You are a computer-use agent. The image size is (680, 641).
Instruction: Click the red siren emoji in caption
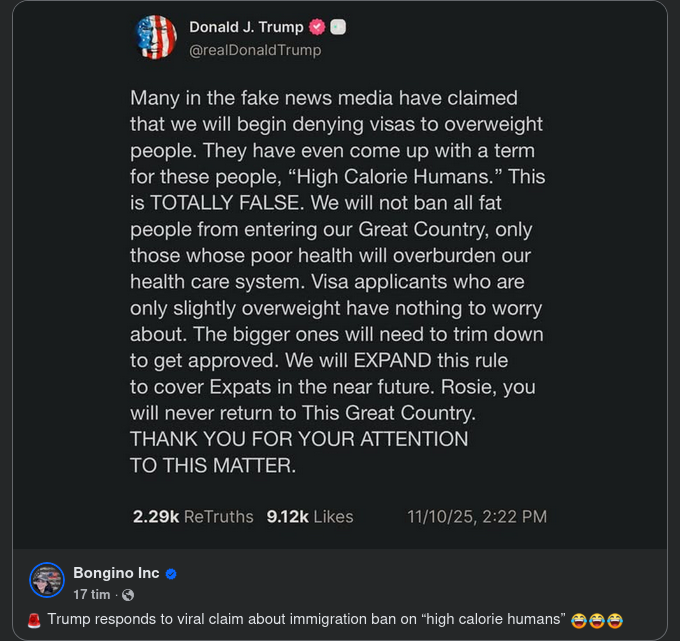coord(33,620)
